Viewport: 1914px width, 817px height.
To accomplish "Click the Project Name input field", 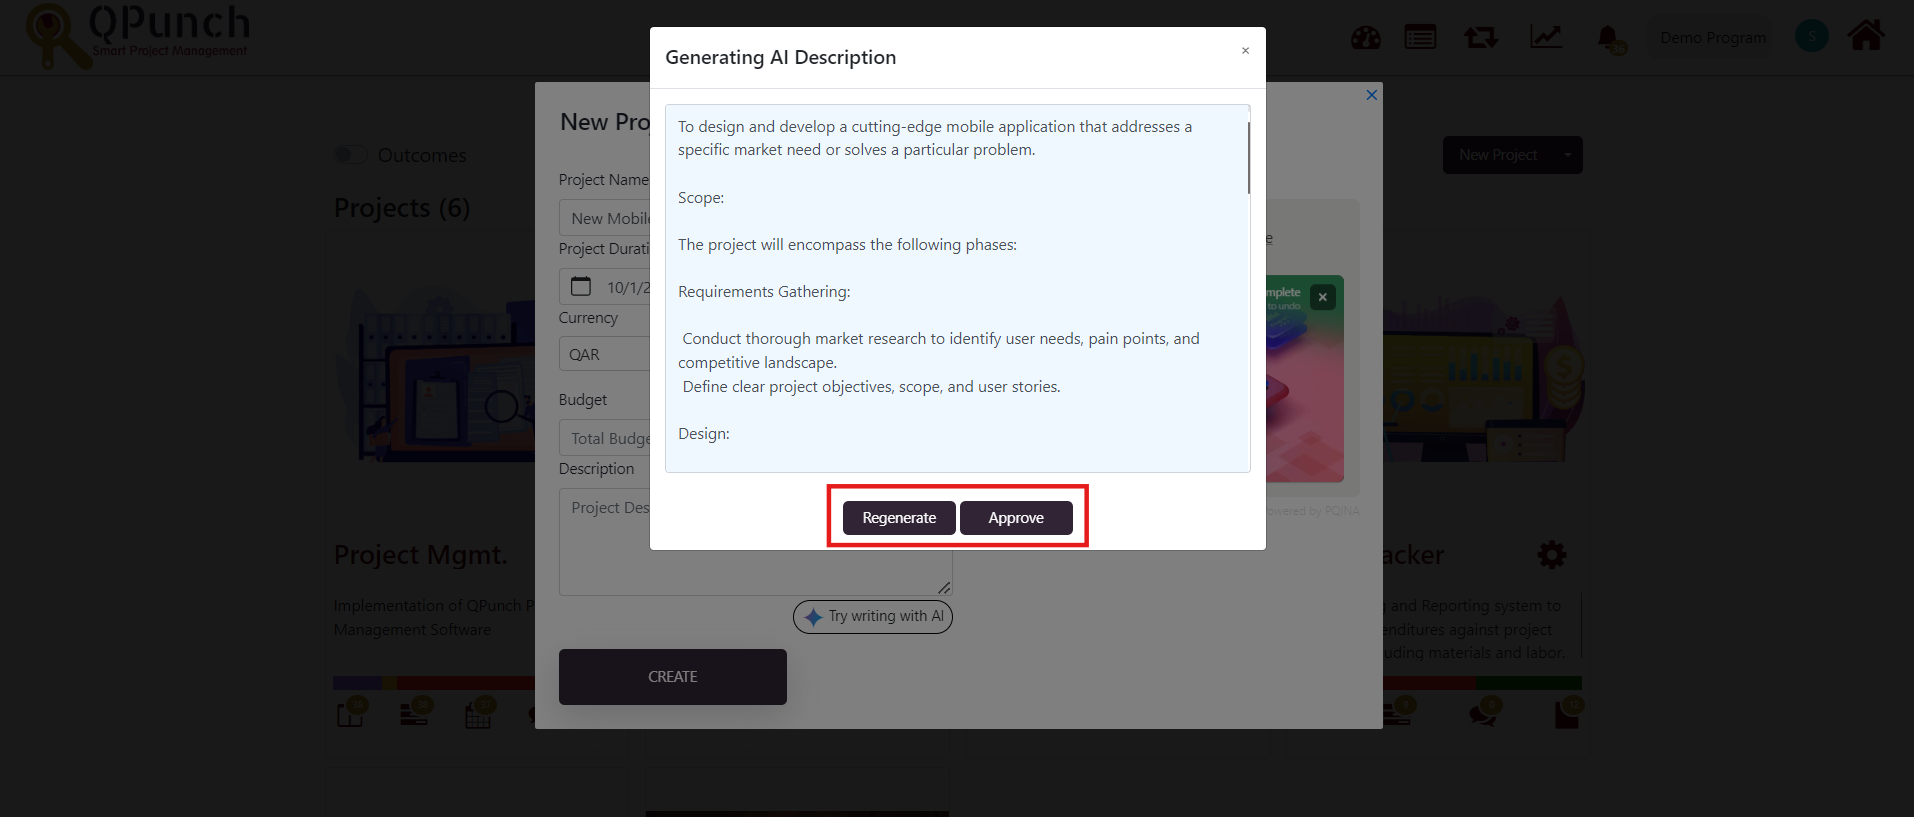I will click(605, 218).
